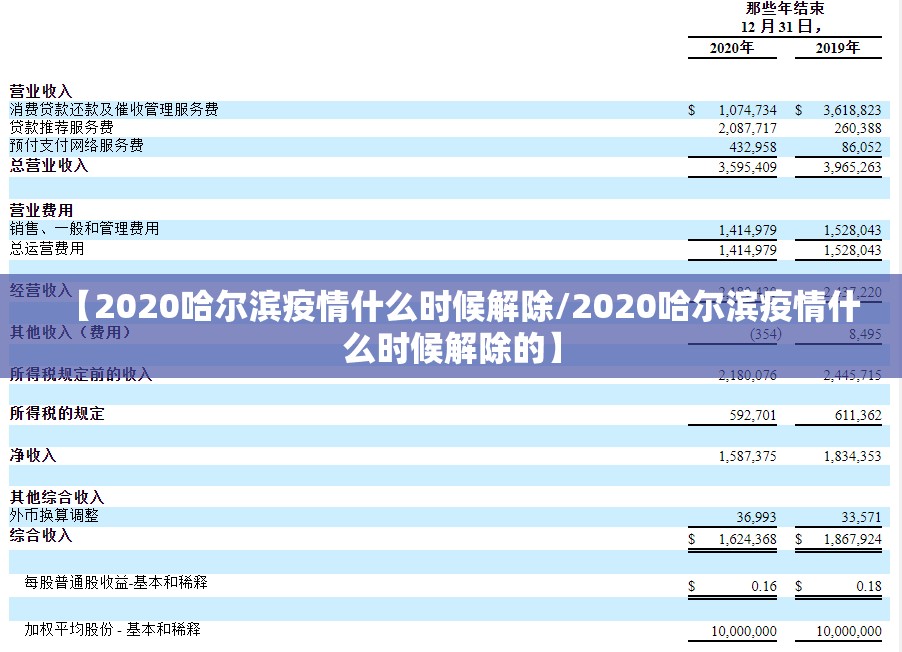Click the 总营业收入 2020 value 3,595,409
Viewport: 902px width, 652px height.
coord(747,167)
